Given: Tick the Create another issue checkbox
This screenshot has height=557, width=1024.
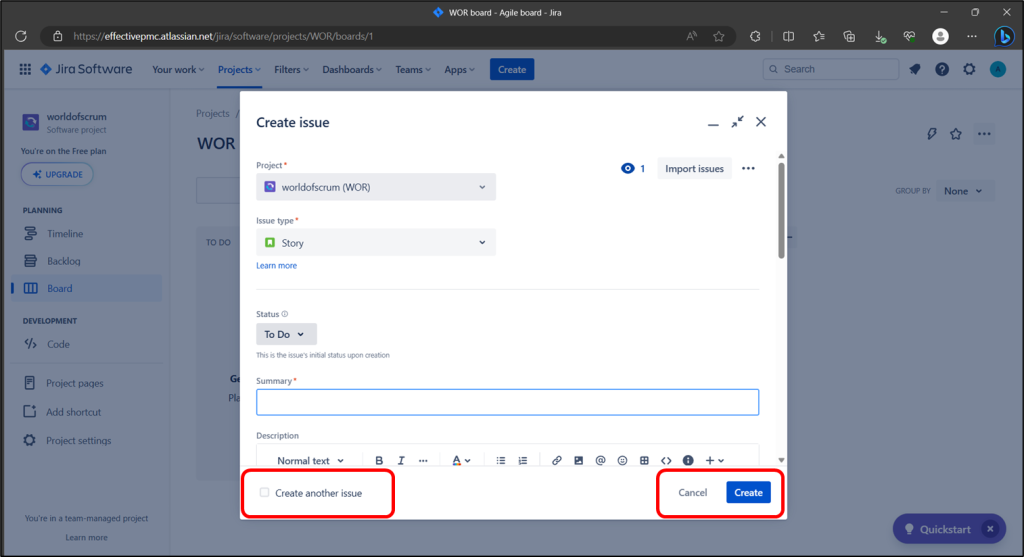Looking at the screenshot, I should click(264, 492).
